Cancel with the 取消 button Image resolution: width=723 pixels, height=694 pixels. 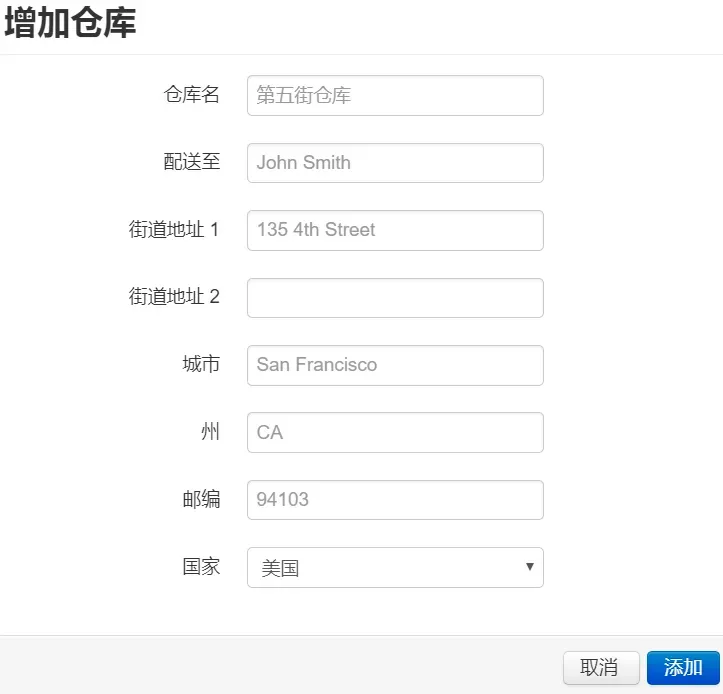click(601, 668)
